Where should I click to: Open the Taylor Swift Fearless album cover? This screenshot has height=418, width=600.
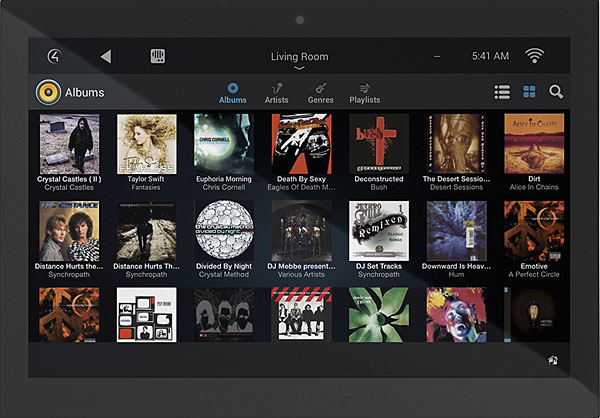[x=147, y=144]
